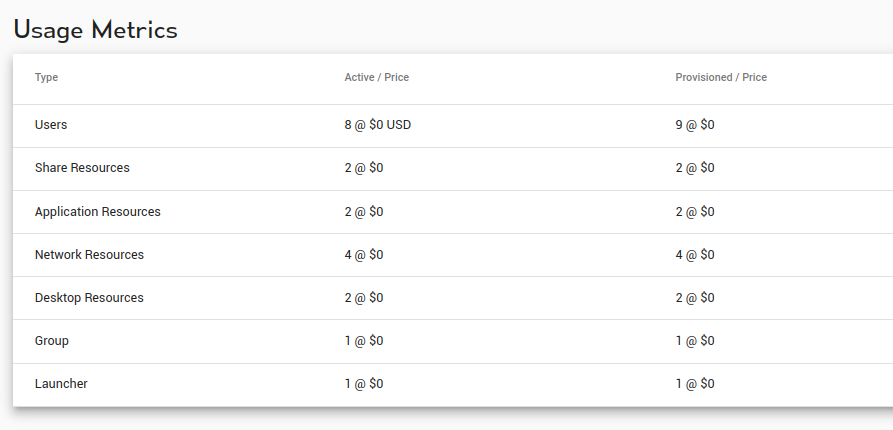The width and height of the screenshot is (893, 430).
Task: Click the Desktop Resources provisioned price value
Action: pos(695,298)
